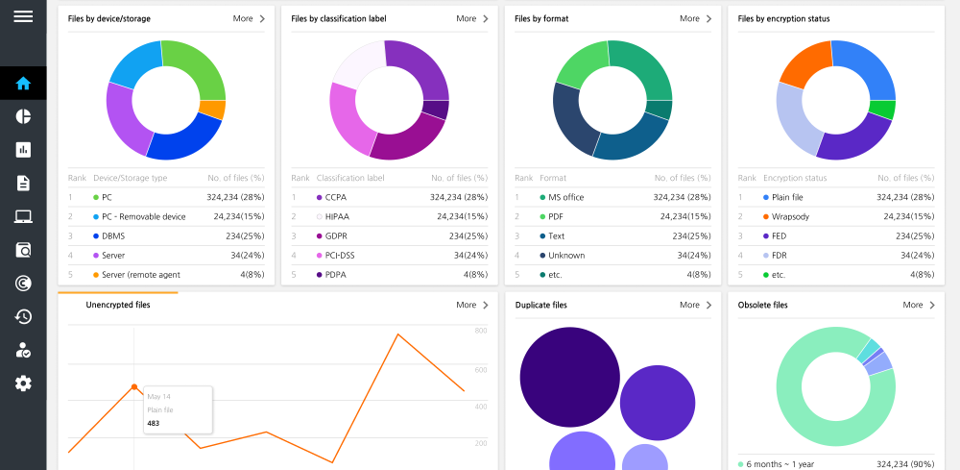Click the May 14 data point on line chart
Viewport: 960px width, 470px height.
click(x=134, y=387)
